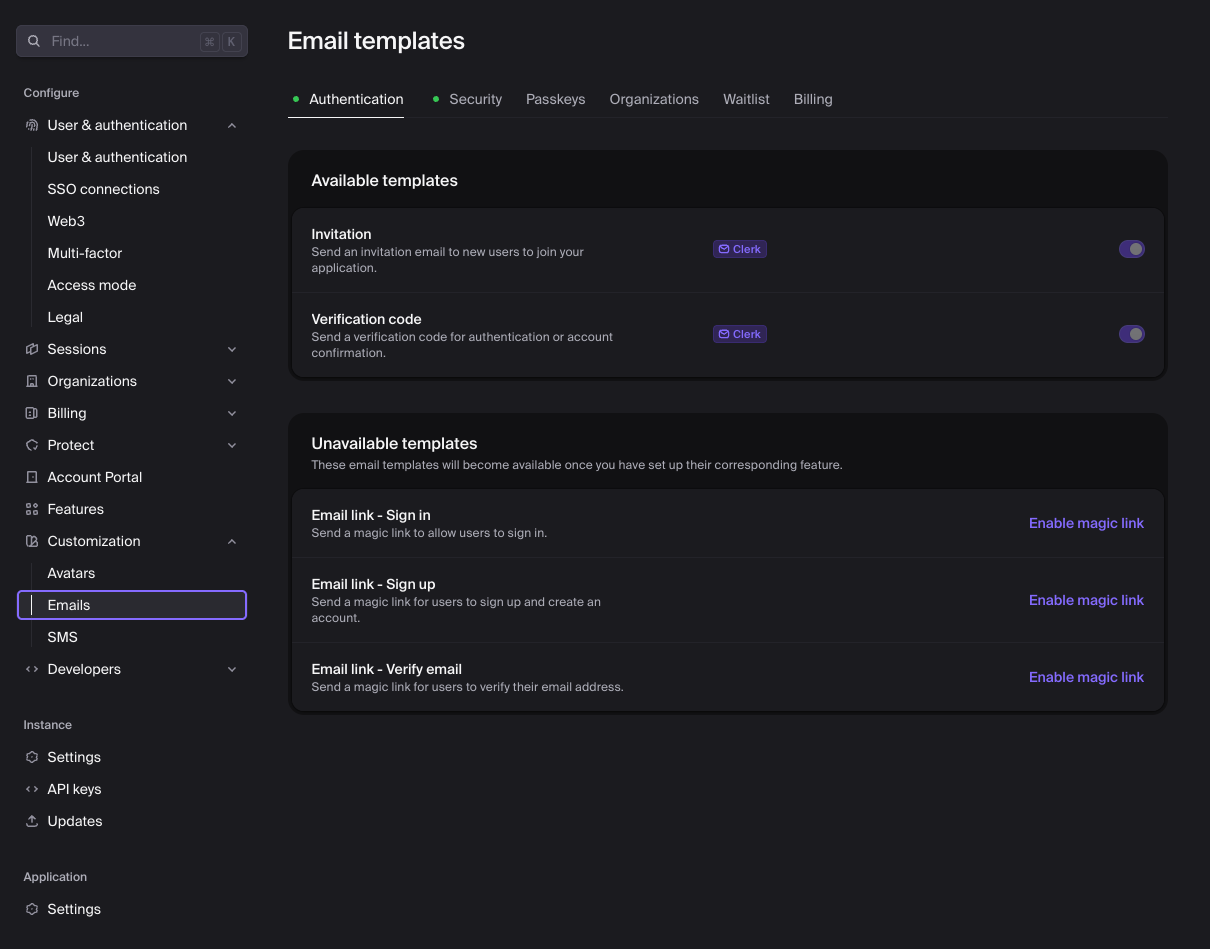Image resolution: width=1210 pixels, height=949 pixels.
Task: Select the Billing email tab
Action: (813, 99)
